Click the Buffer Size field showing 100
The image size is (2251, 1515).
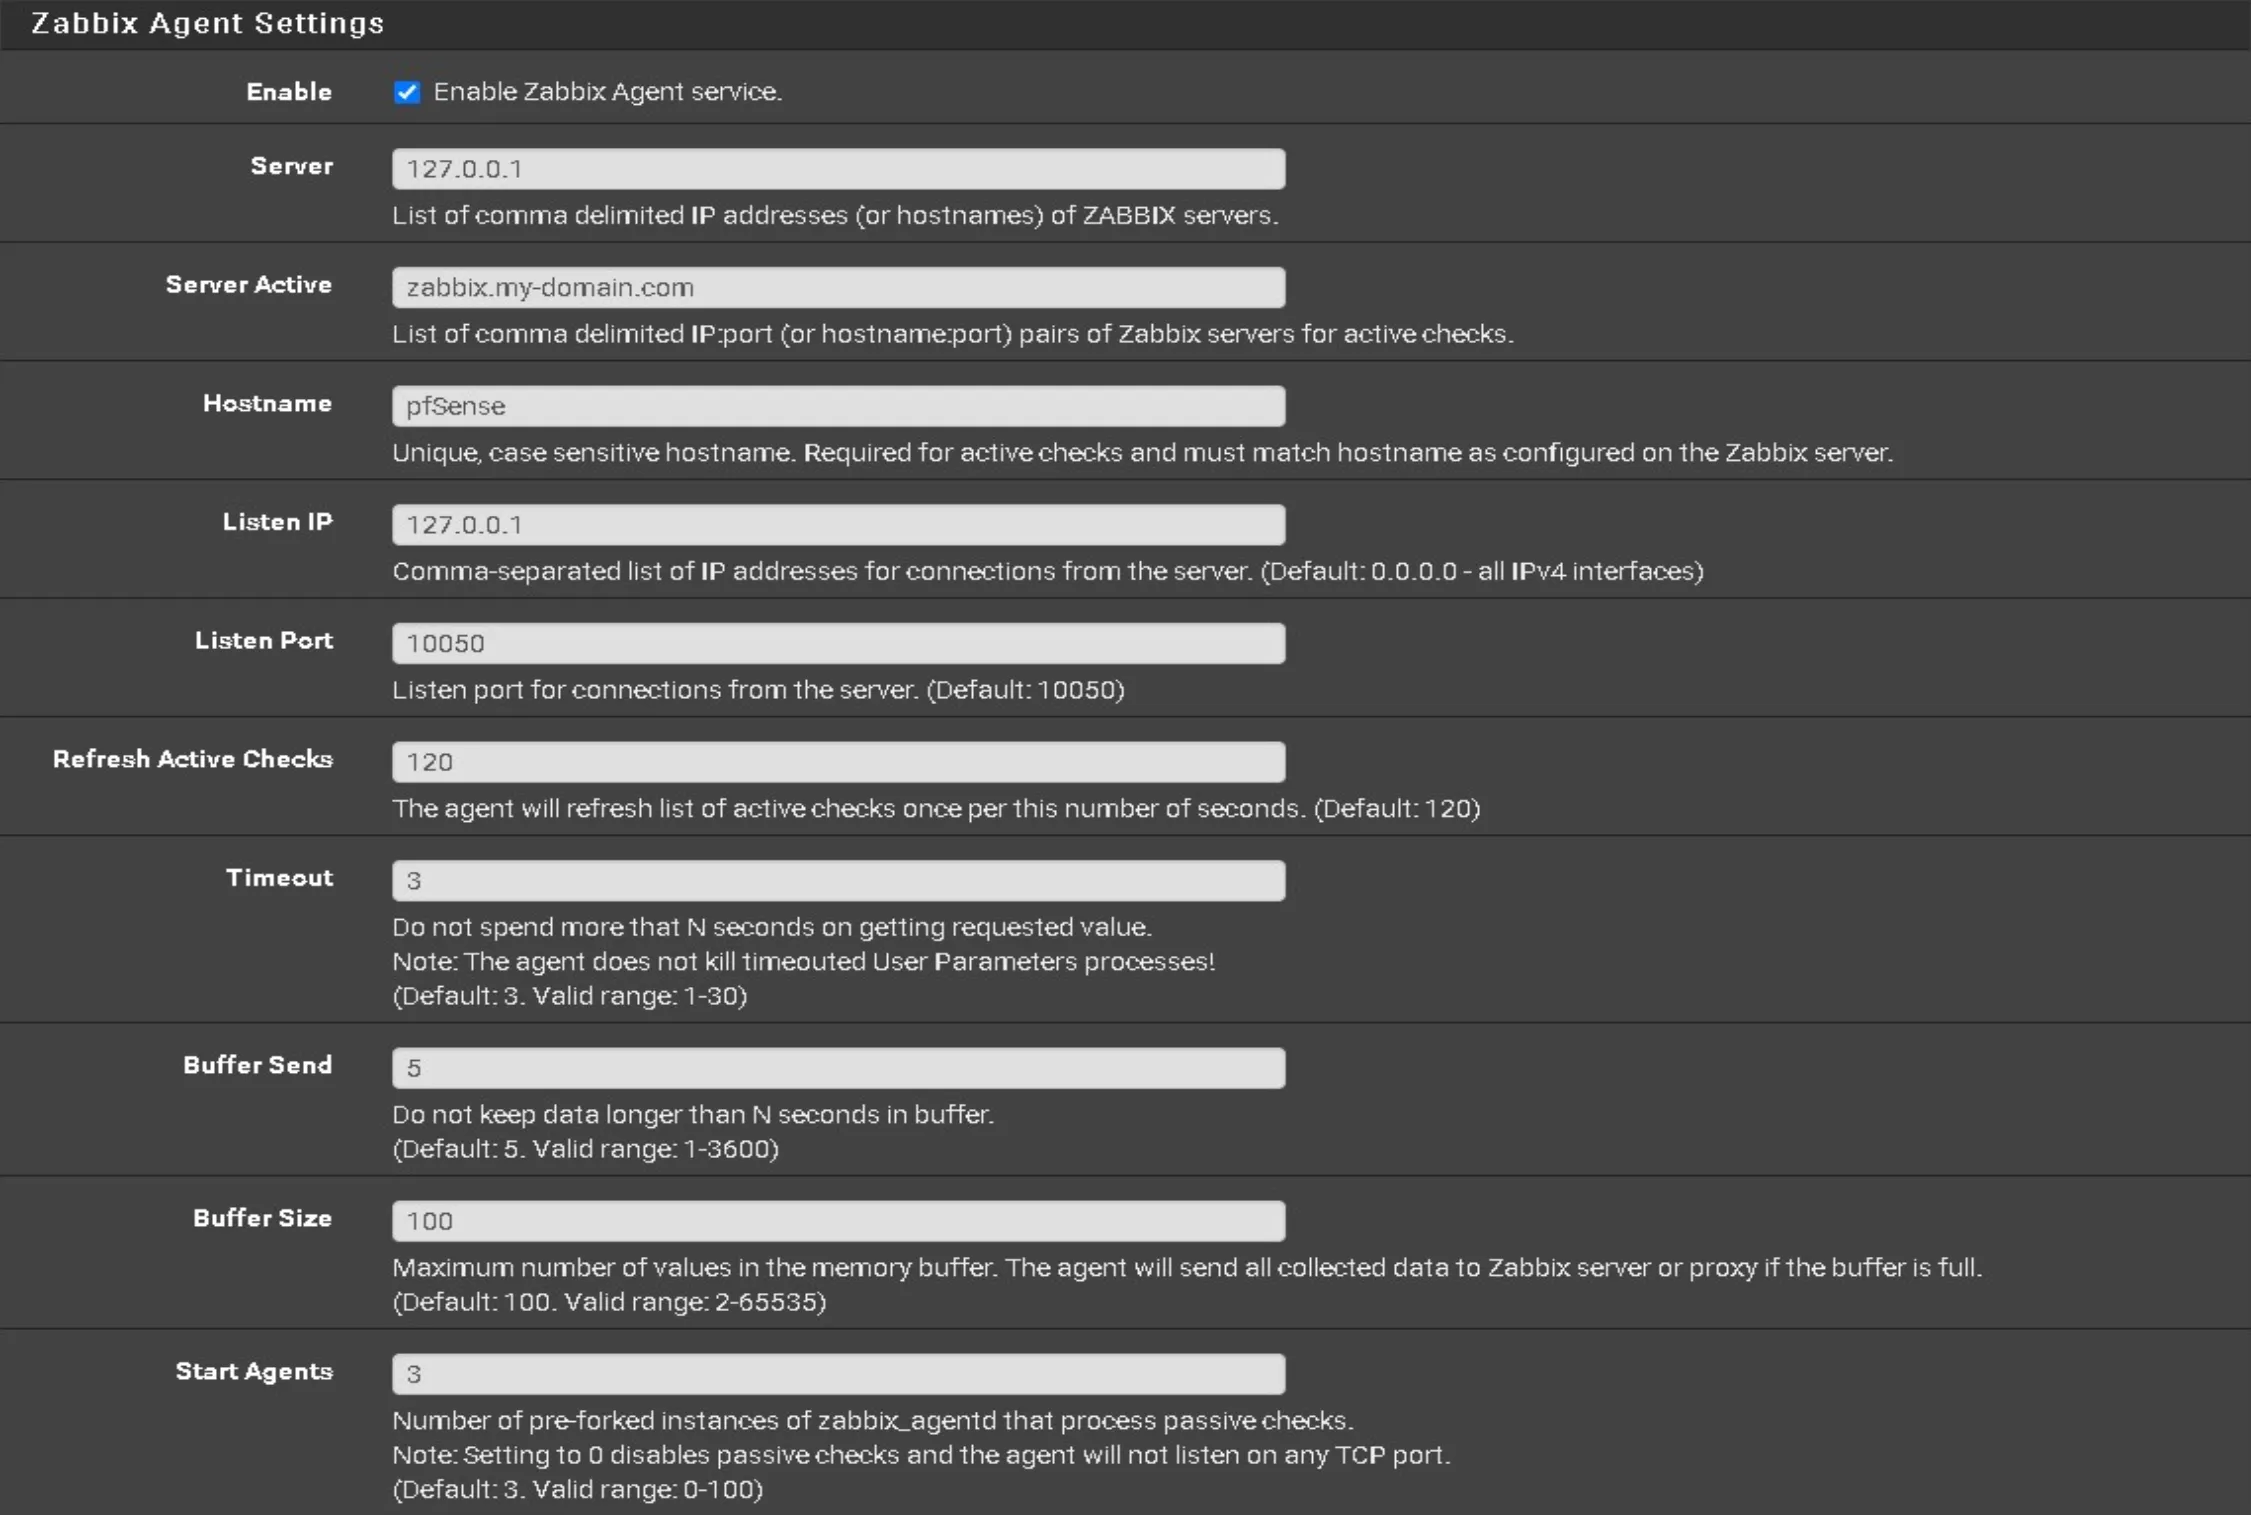[838, 1220]
